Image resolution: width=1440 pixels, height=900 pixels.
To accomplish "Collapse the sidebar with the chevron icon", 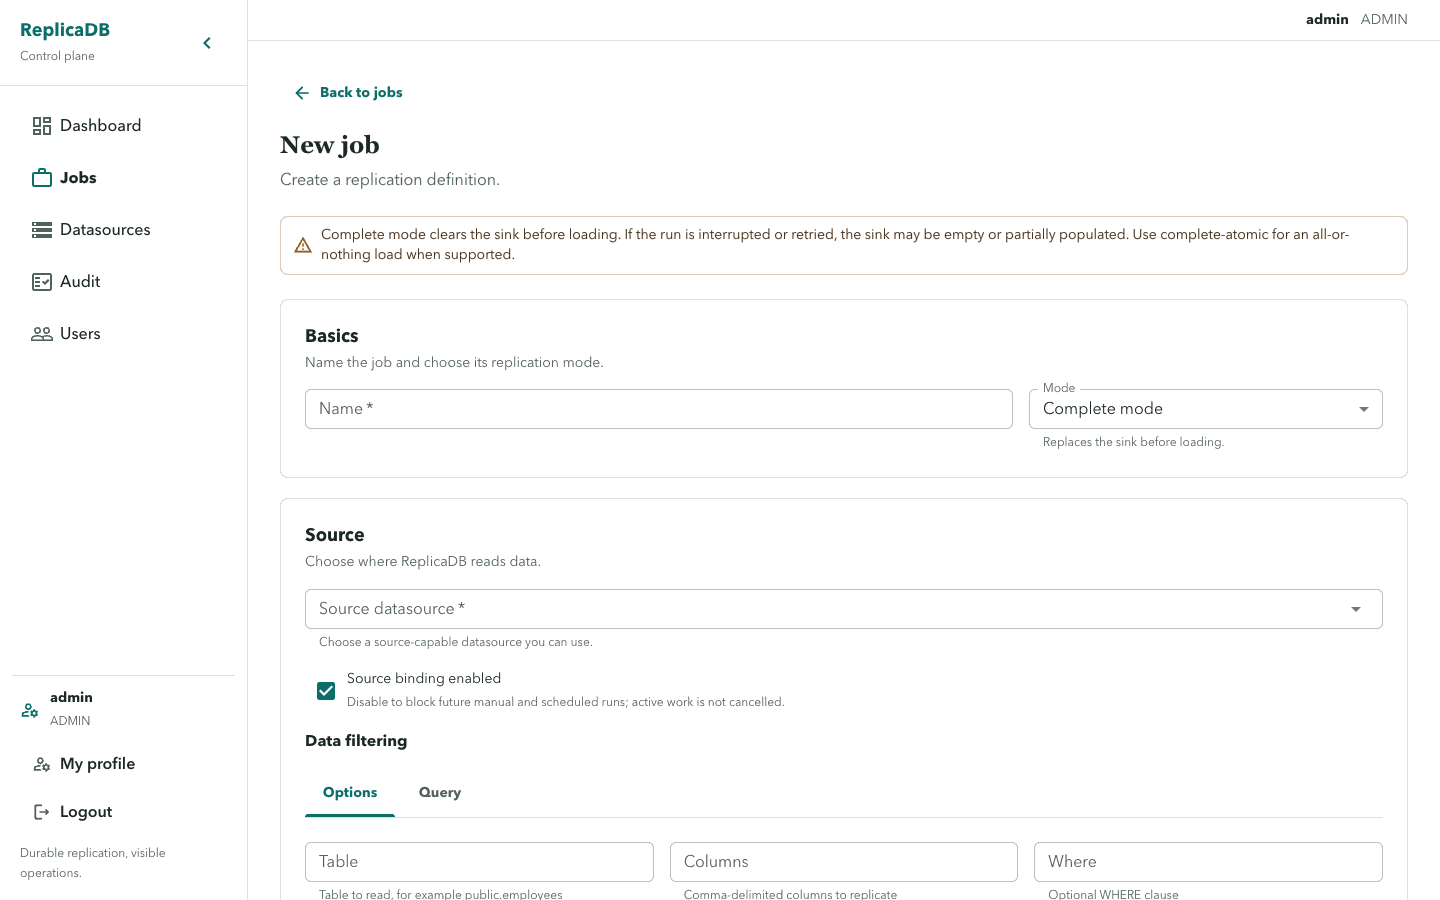I will coord(207,43).
